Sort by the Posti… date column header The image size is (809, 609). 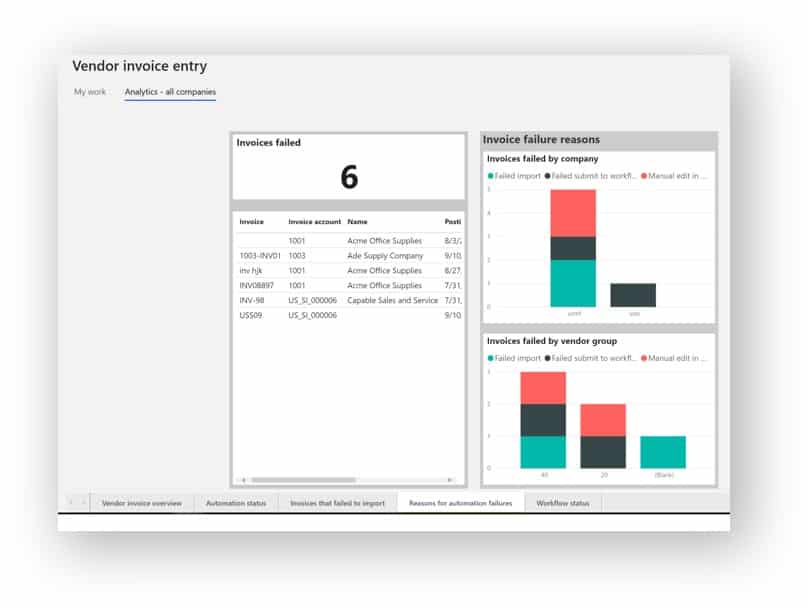pos(452,222)
